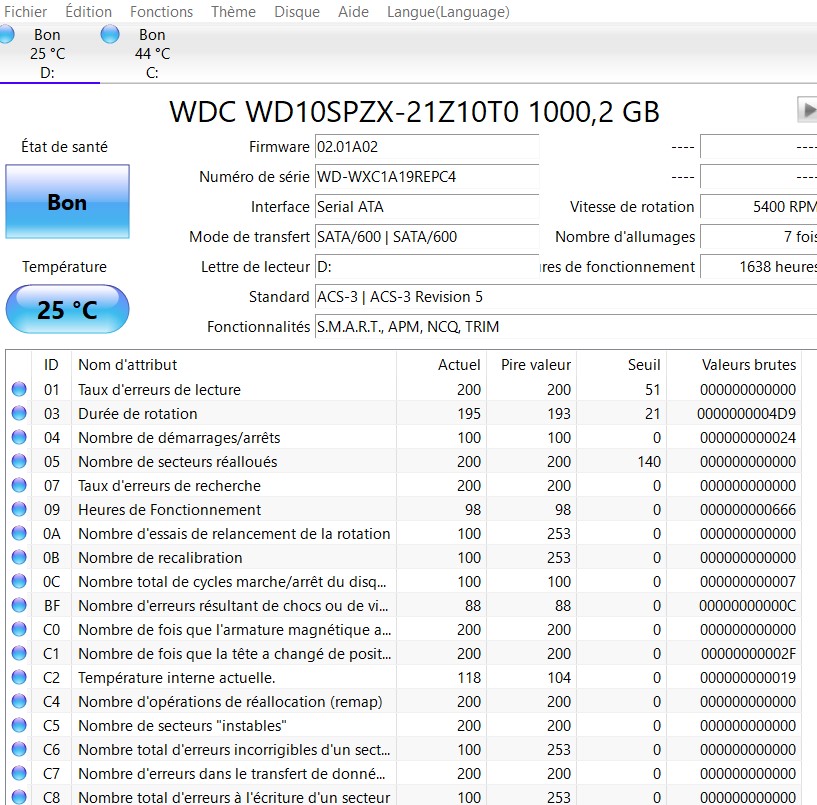The width and height of the screenshot is (817, 805).
Task: Click status orb for attribute 04
Action: (x=19, y=437)
